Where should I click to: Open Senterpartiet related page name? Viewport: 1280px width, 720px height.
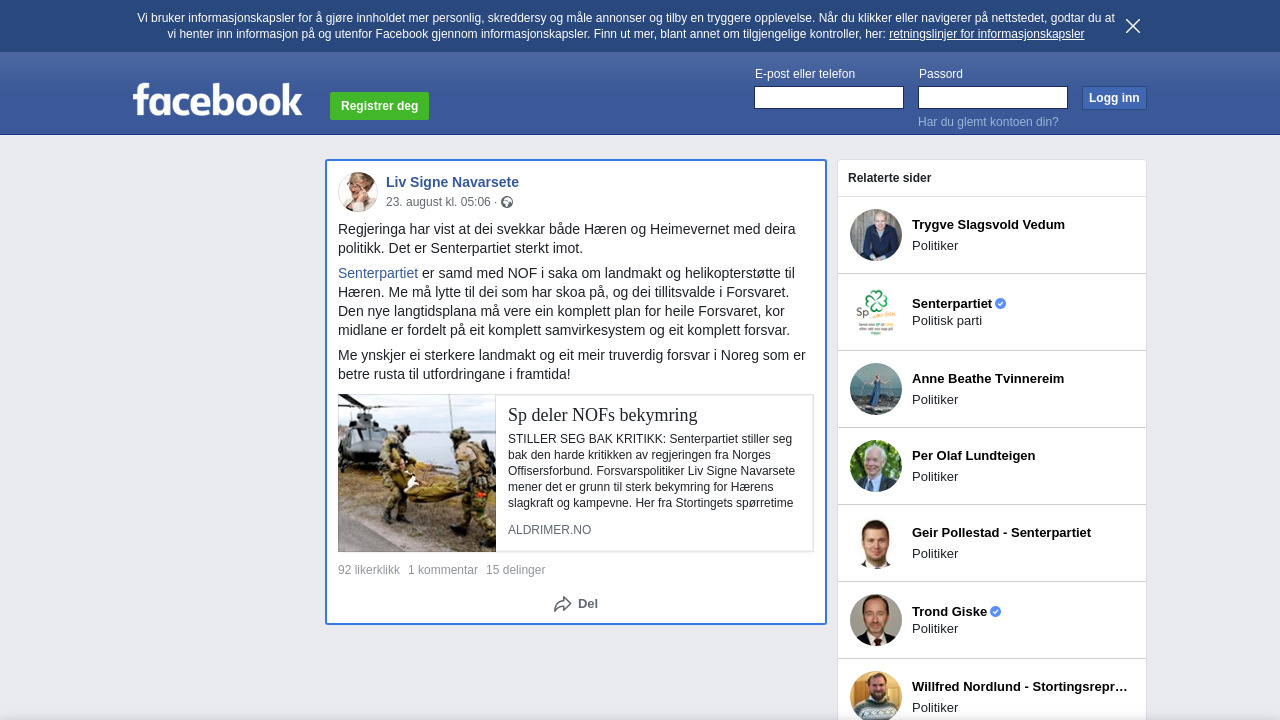click(x=952, y=303)
